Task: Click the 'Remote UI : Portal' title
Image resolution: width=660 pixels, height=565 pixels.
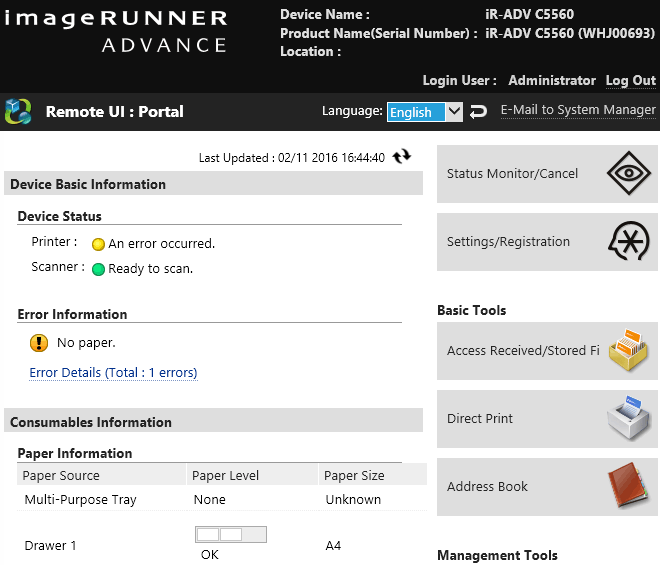Action: tap(114, 112)
